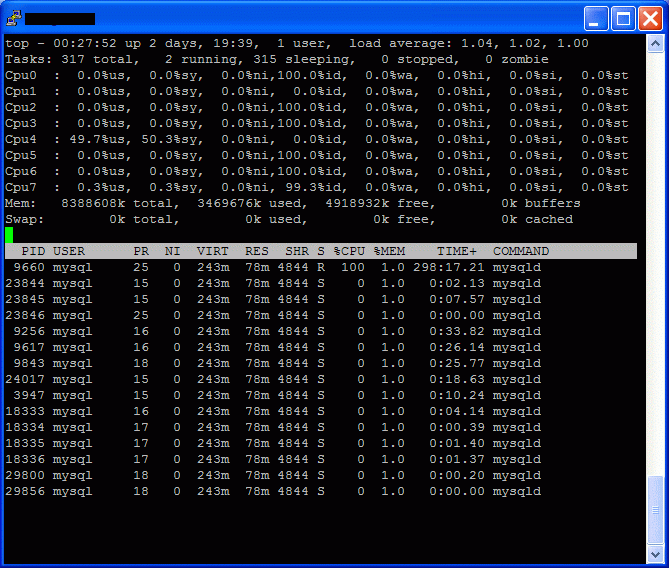Close the terminal window
Viewport: 669px width, 568px height.
point(648,18)
